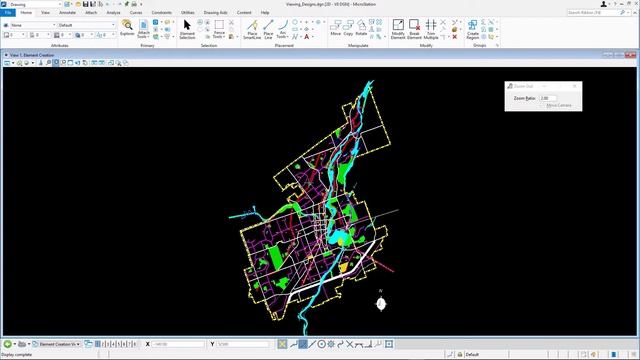Select the Place Line tool
Image resolution: width=640 pixels, height=360 pixels.
pyautogui.click(x=268, y=29)
